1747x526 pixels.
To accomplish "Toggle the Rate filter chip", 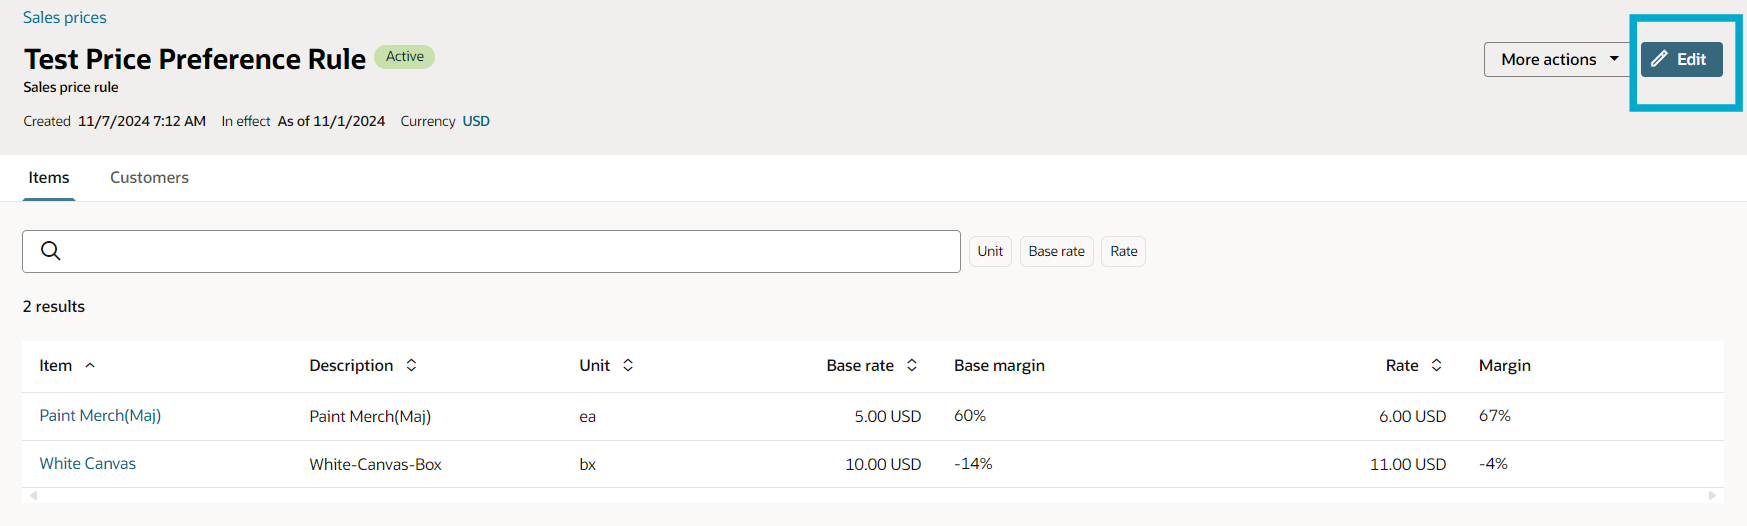I will pos(1124,251).
